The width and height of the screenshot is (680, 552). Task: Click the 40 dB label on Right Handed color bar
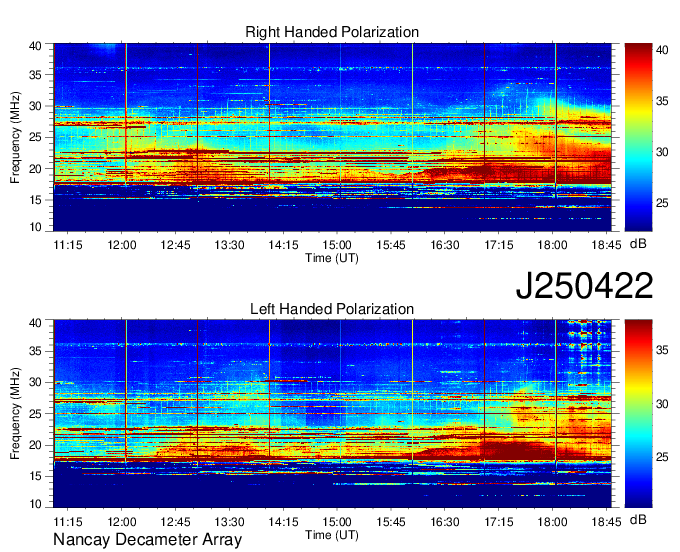coord(662,50)
